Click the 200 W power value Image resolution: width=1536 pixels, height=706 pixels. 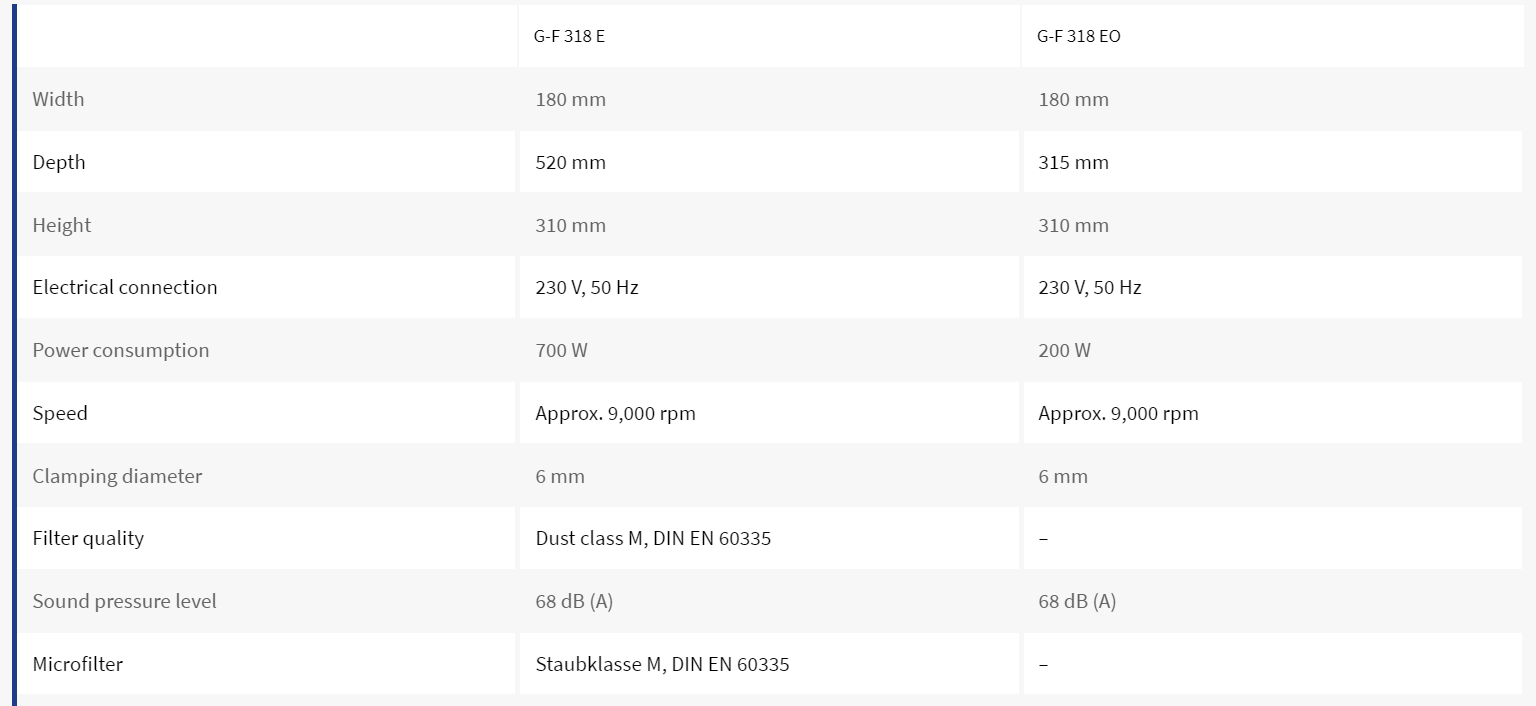[1064, 350]
